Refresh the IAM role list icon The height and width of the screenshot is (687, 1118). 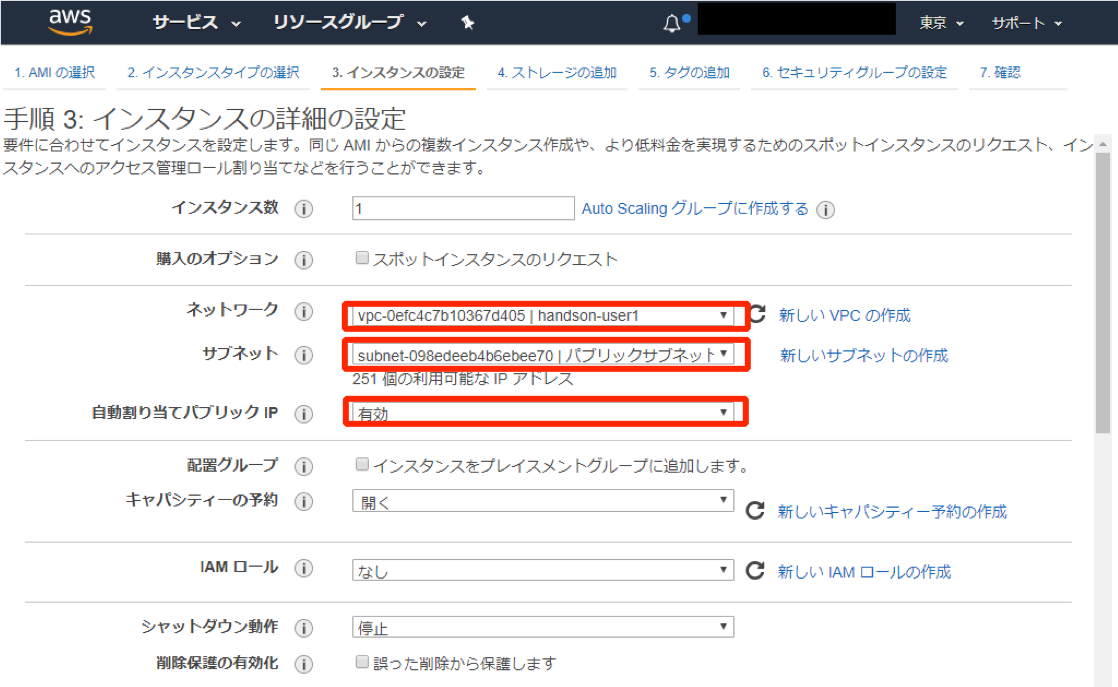(x=755, y=570)
